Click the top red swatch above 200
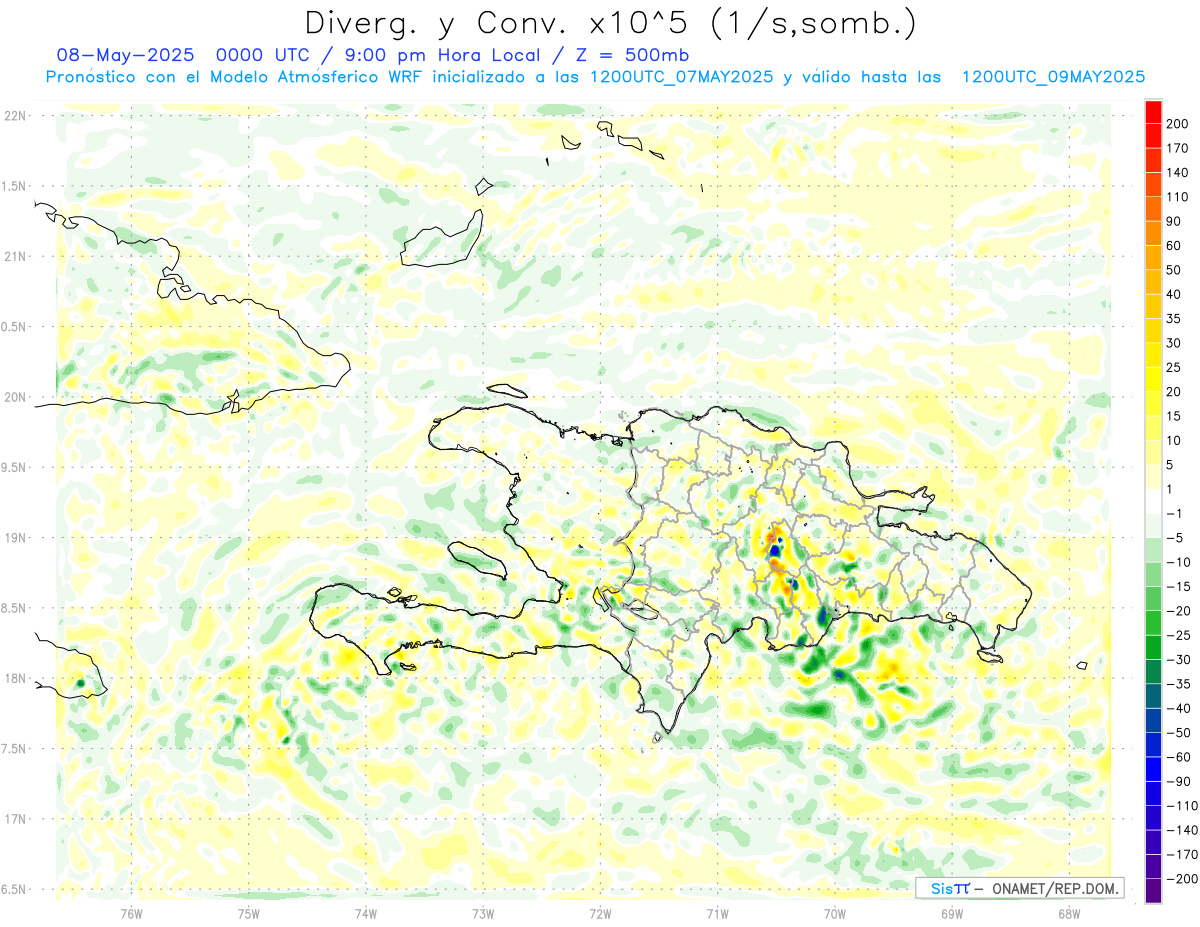The image size is (1200, 927). (x=1153, y=111)
